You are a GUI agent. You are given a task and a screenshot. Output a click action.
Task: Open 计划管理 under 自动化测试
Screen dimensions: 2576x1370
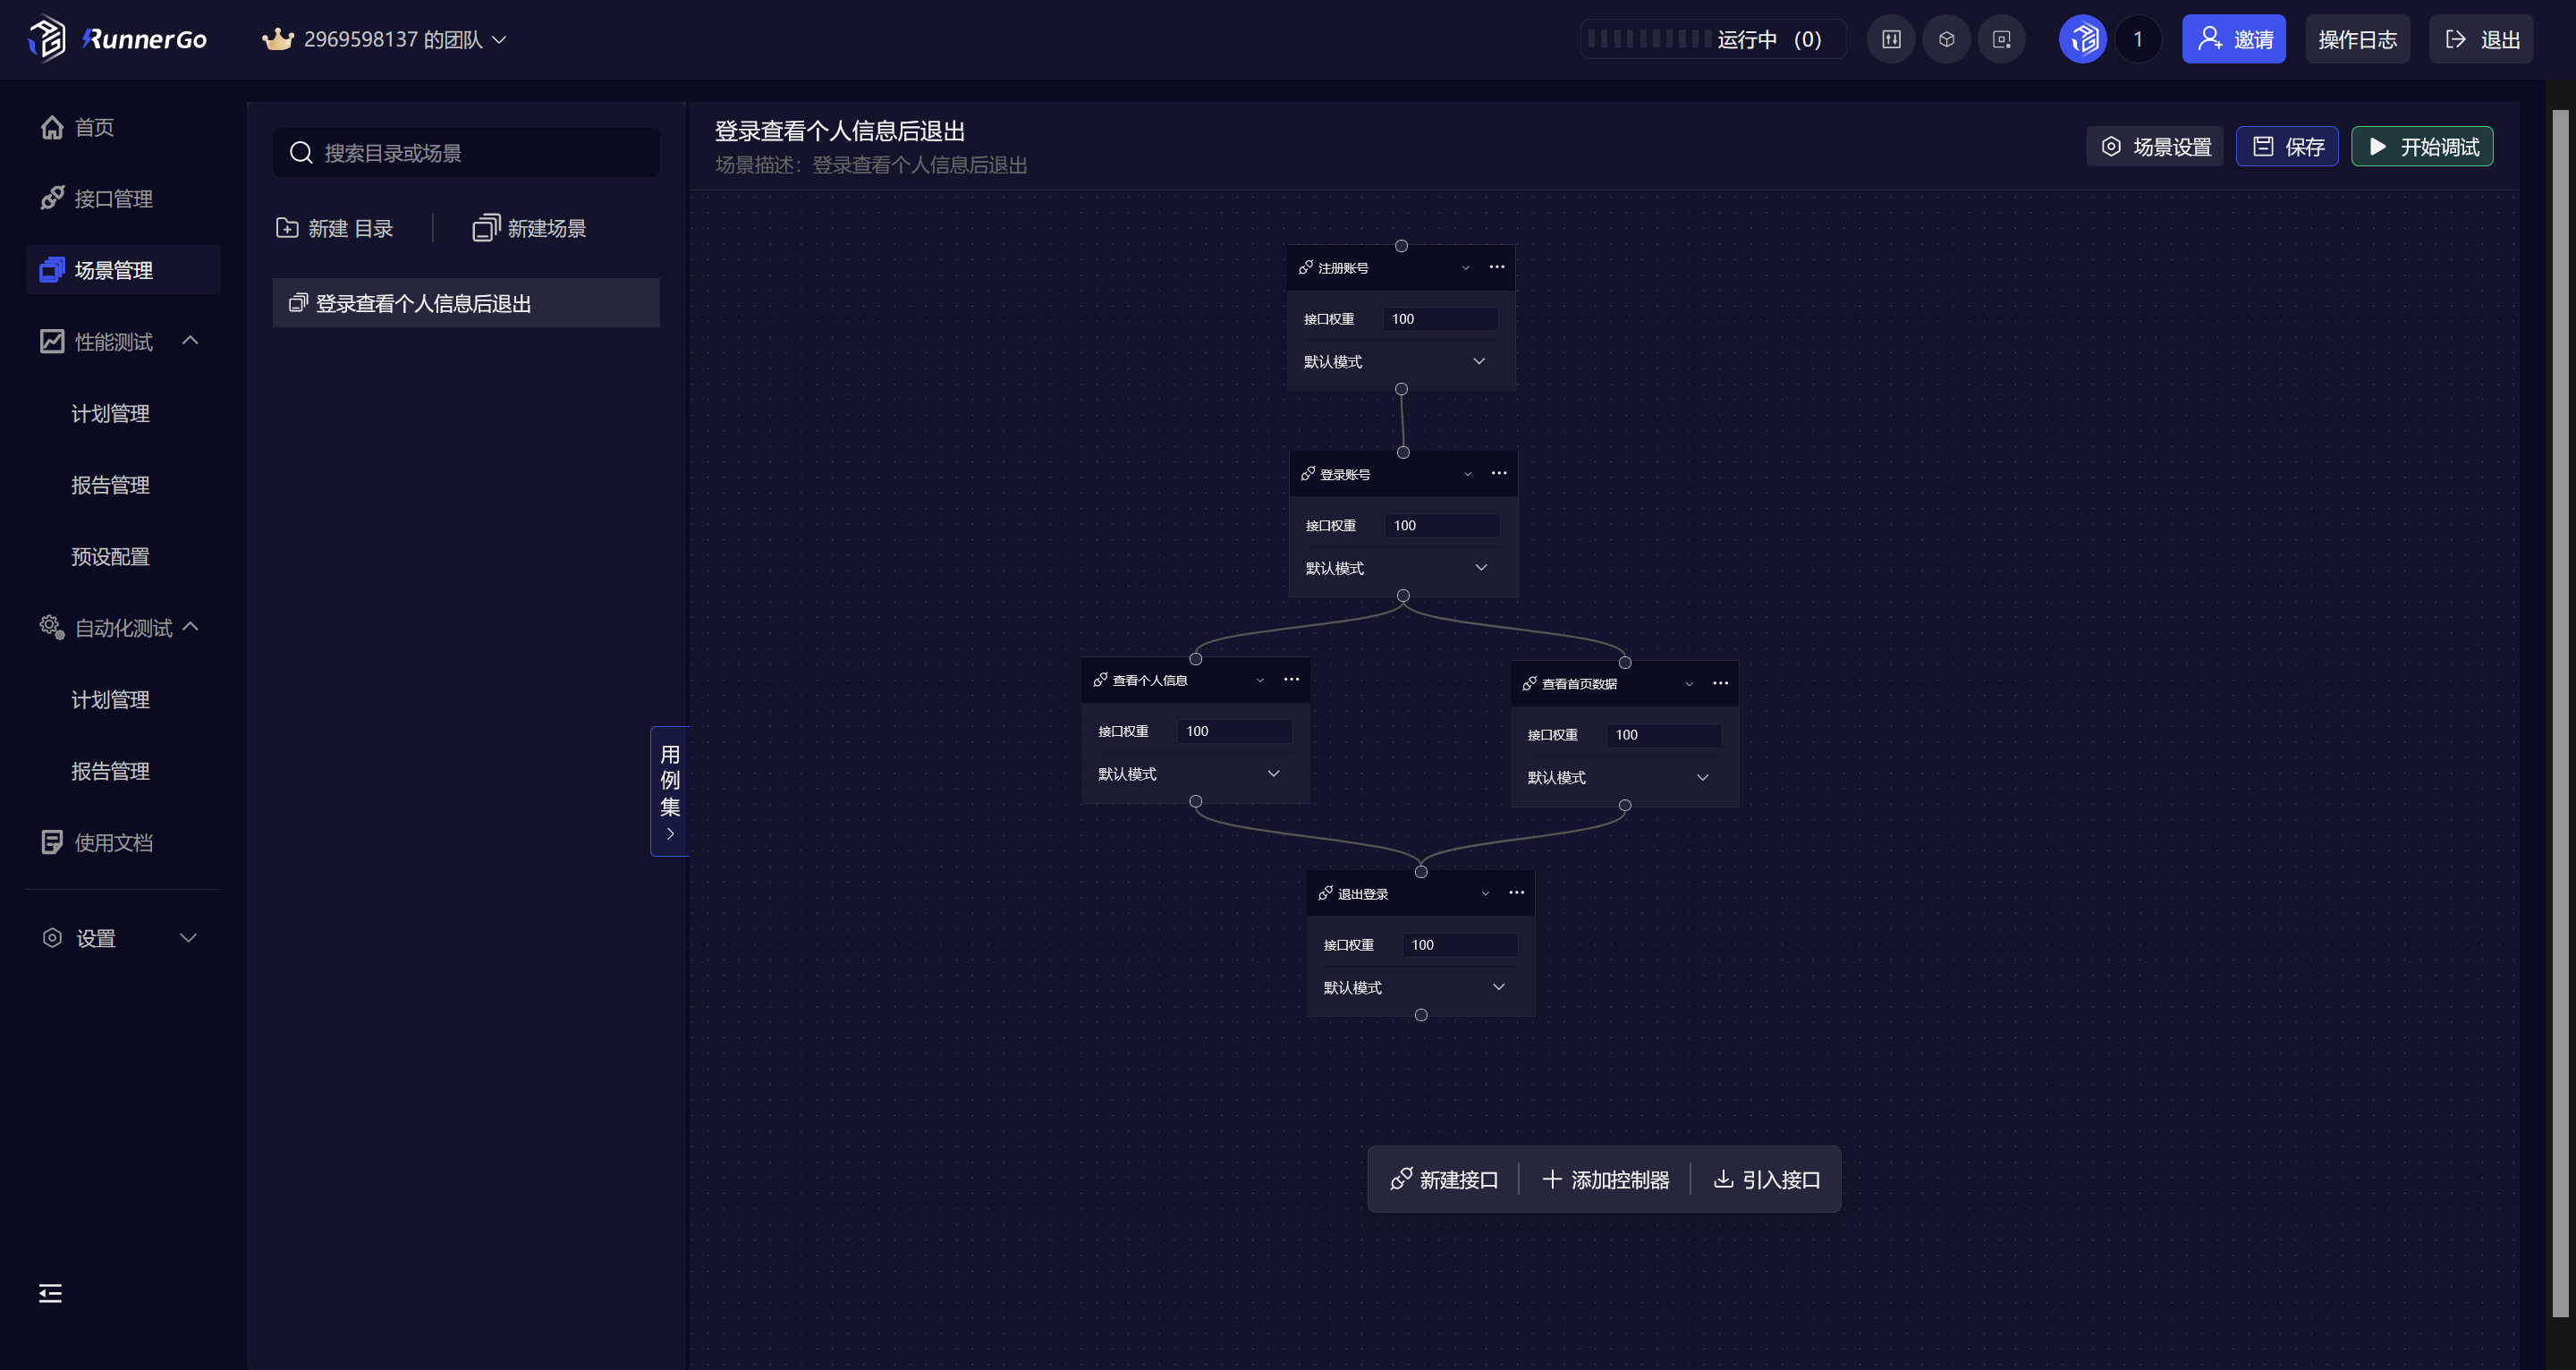(x=110, y=699)
